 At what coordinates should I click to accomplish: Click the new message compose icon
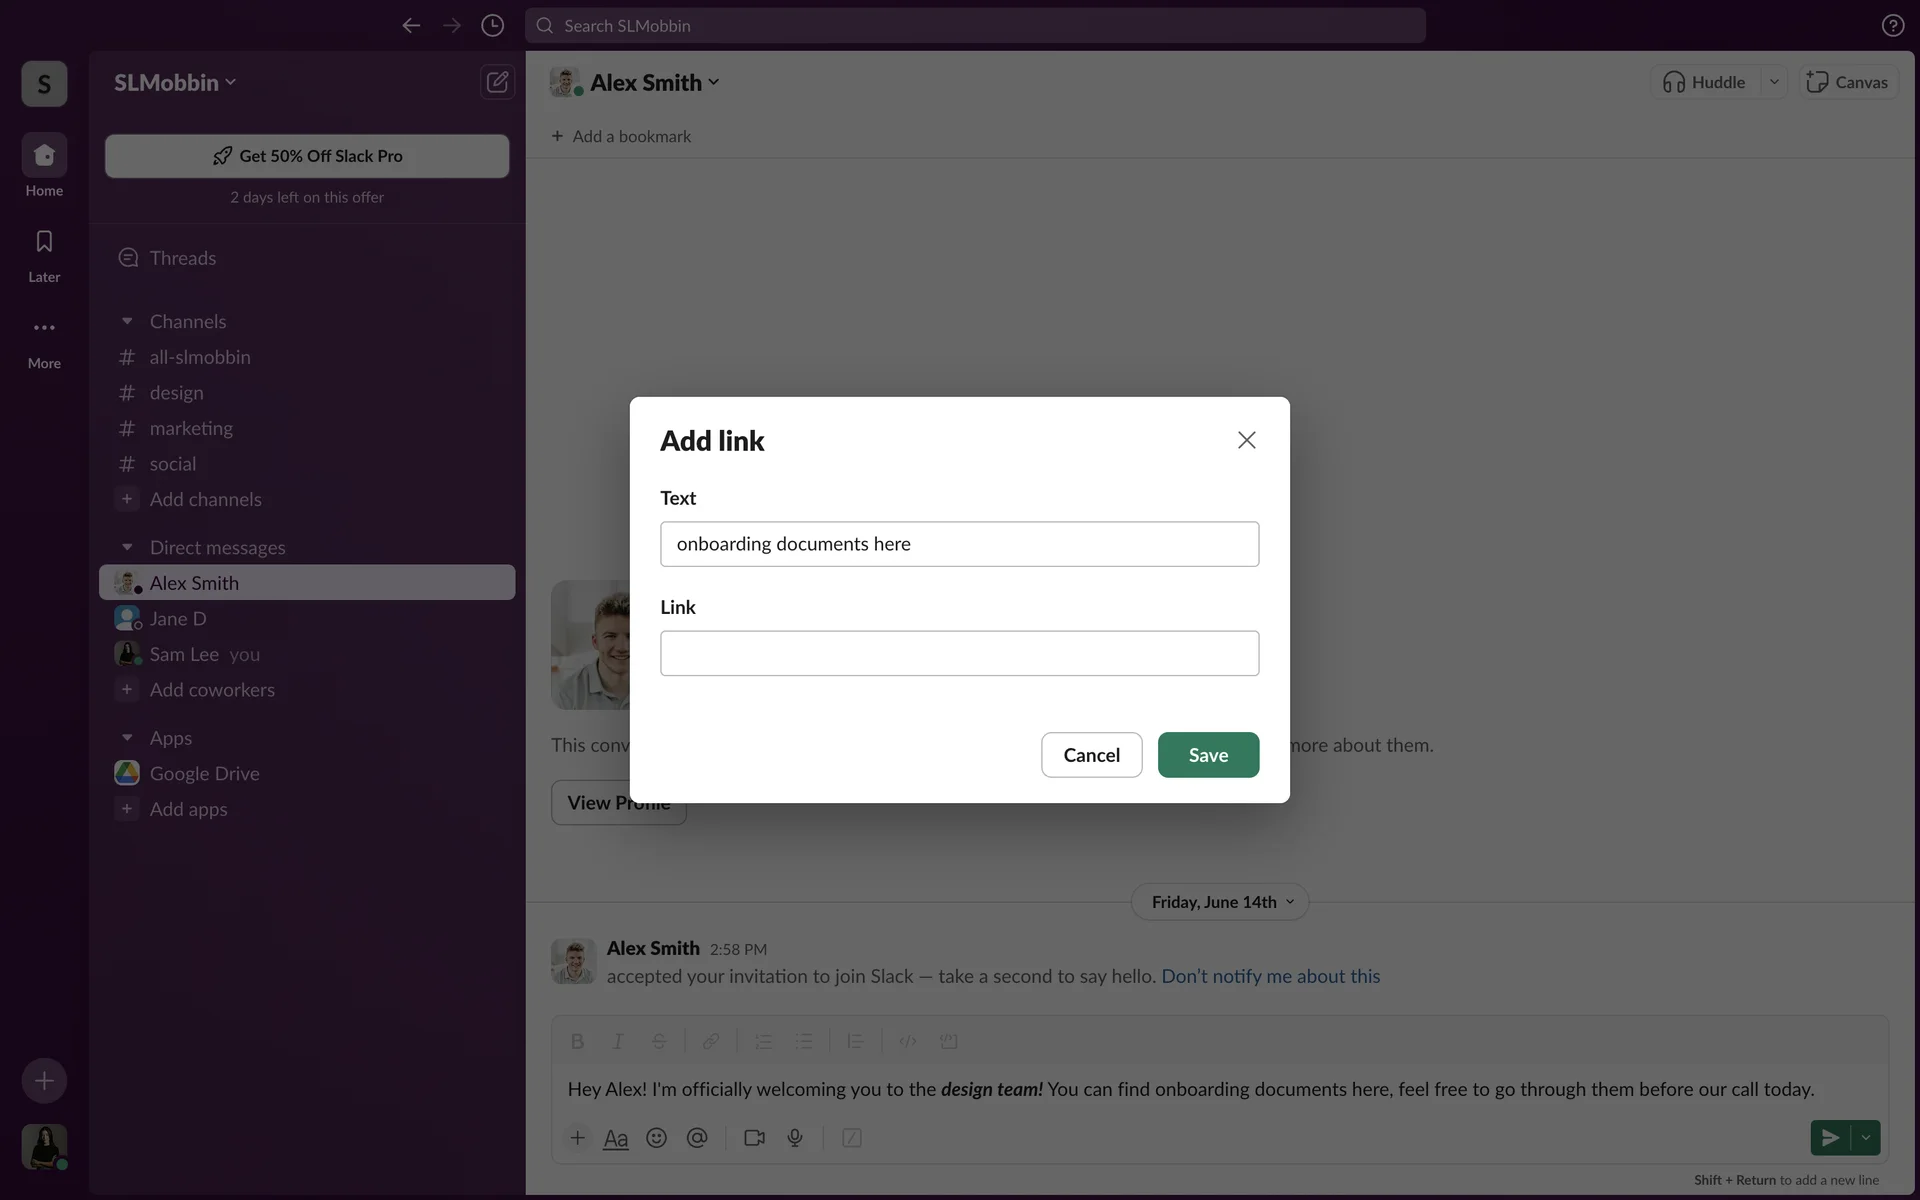pyautogui.click(x=497, y=82)
